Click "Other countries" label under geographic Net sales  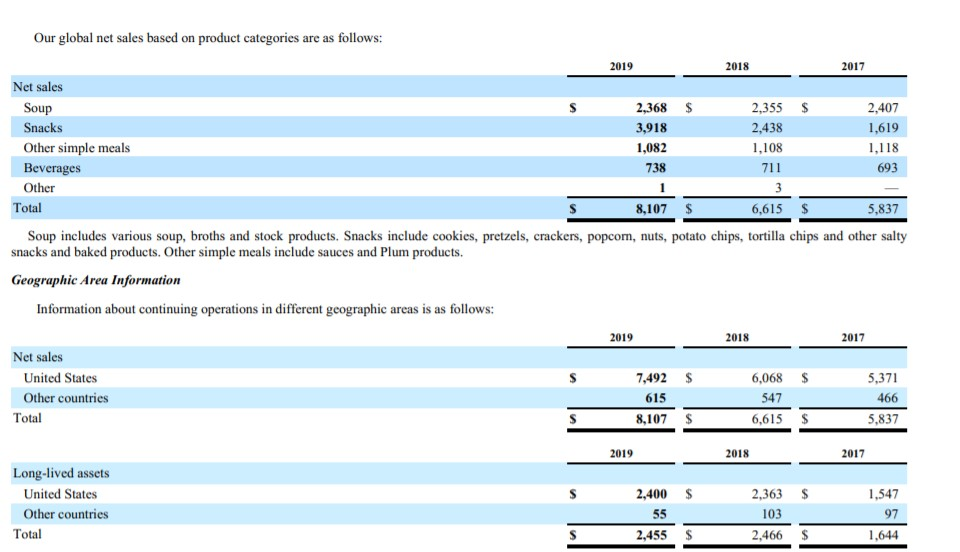[66, 398]
